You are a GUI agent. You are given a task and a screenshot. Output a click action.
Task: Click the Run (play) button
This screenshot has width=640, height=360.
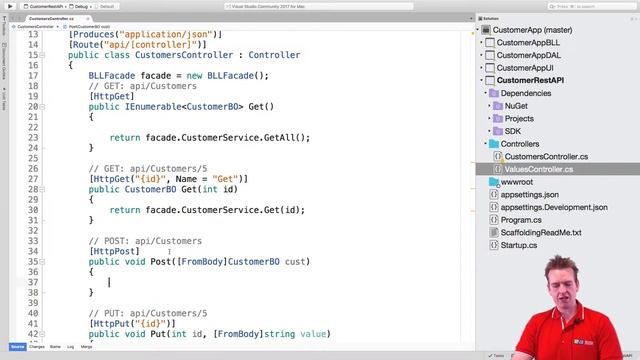pos(10,7)
